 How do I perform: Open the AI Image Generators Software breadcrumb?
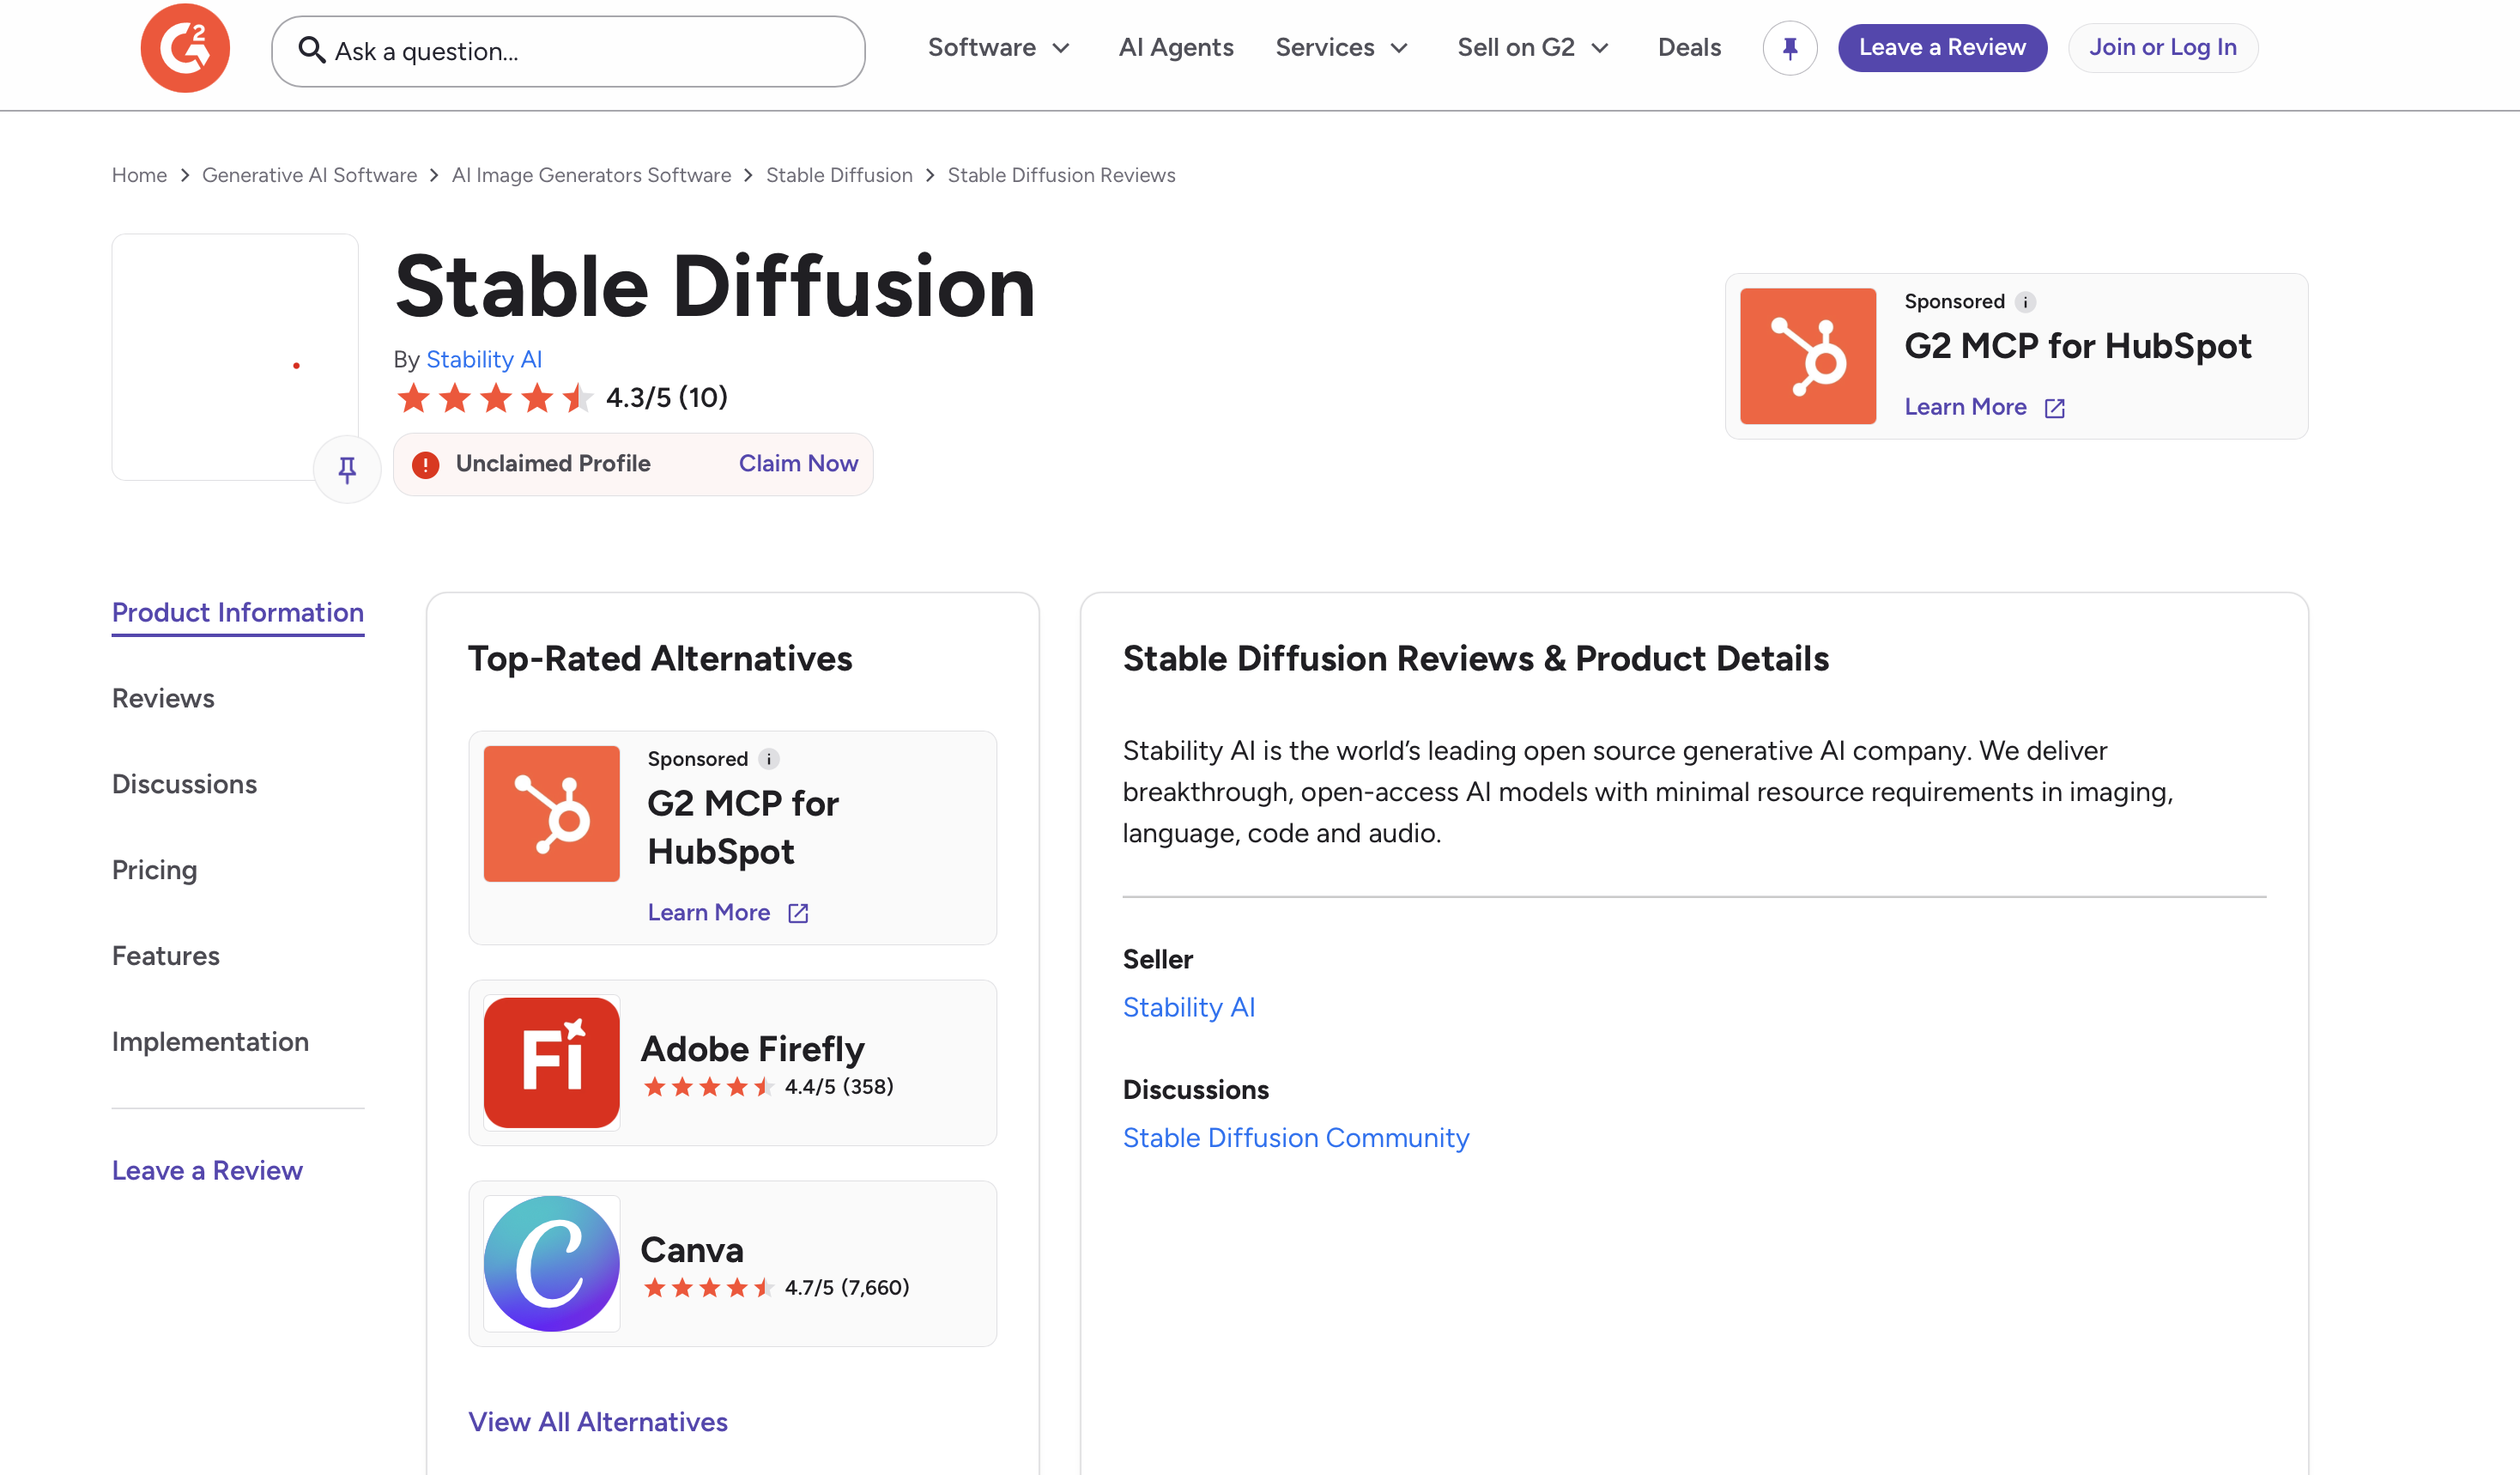click(x=591, y=175)
